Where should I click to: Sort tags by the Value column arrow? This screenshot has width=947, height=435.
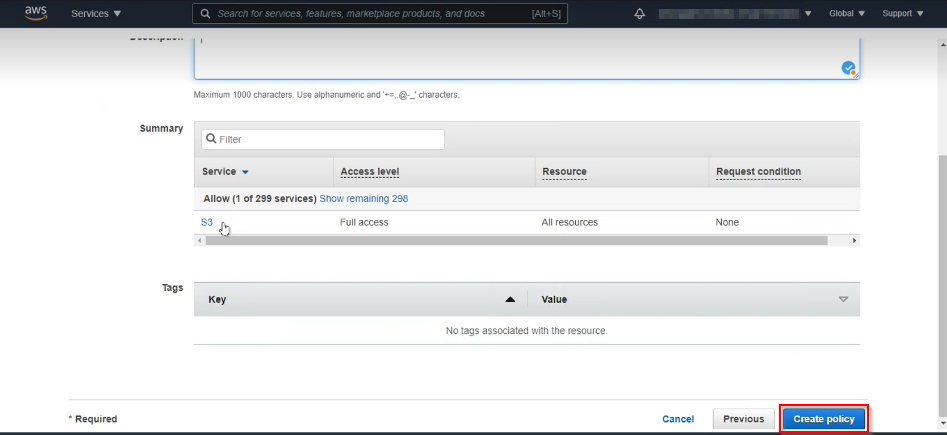tap(844, 300)
